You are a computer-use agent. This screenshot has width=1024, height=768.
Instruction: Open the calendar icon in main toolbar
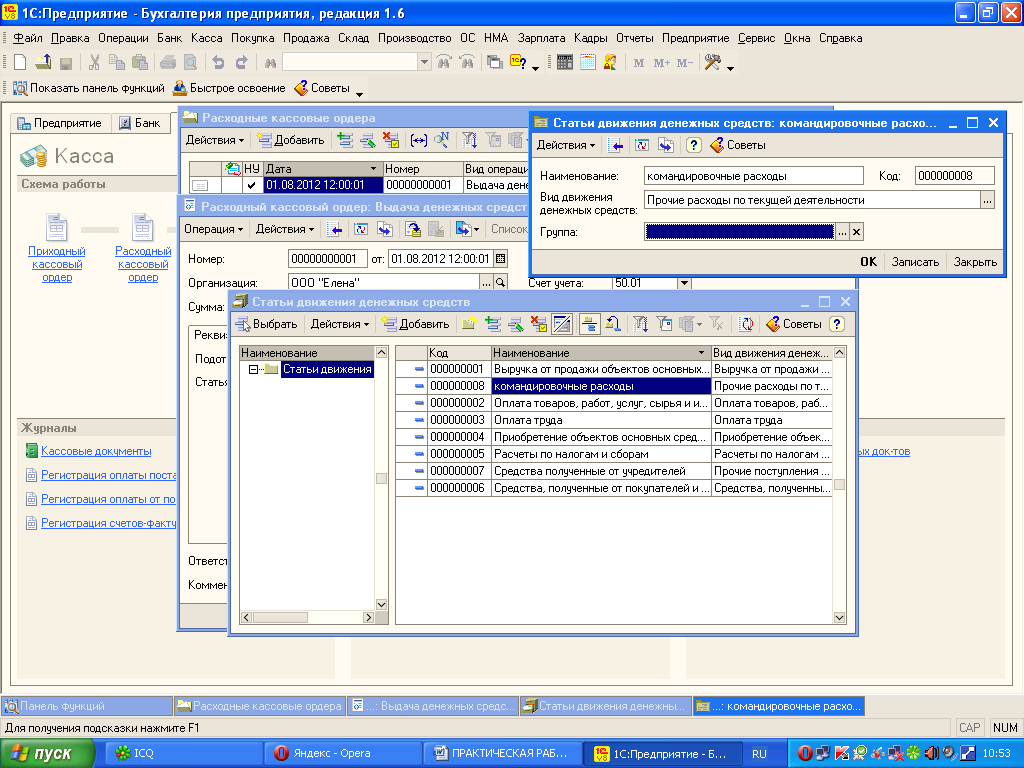point(588,63)
